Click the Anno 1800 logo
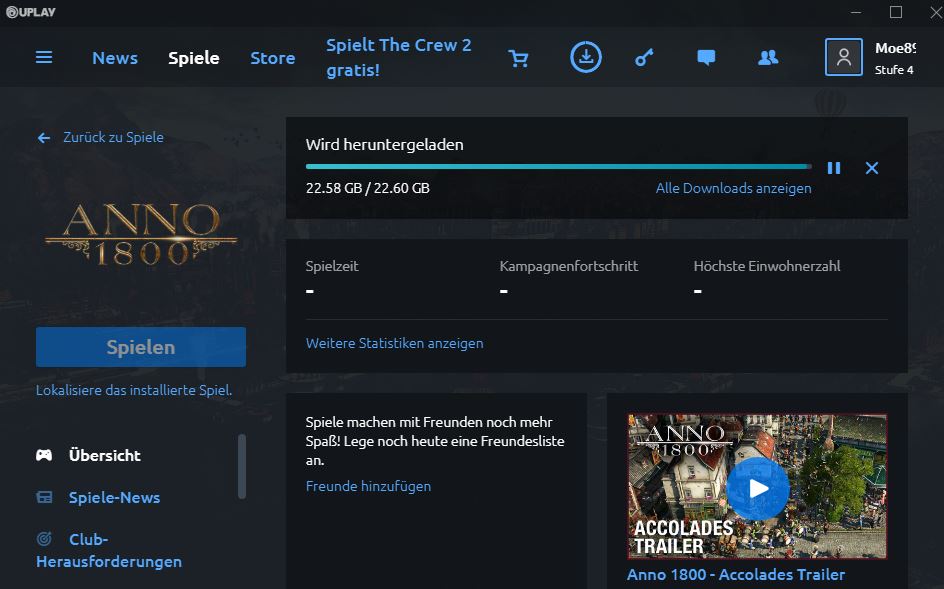 141,234
